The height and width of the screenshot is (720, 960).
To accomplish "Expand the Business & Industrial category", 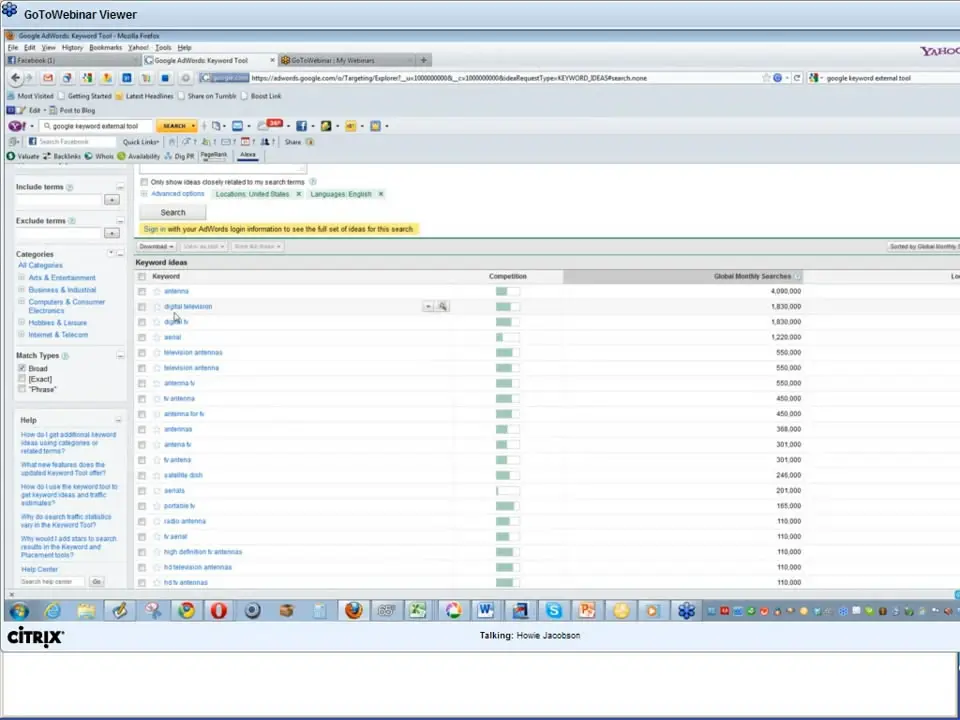I will click(x=21, y=290).
